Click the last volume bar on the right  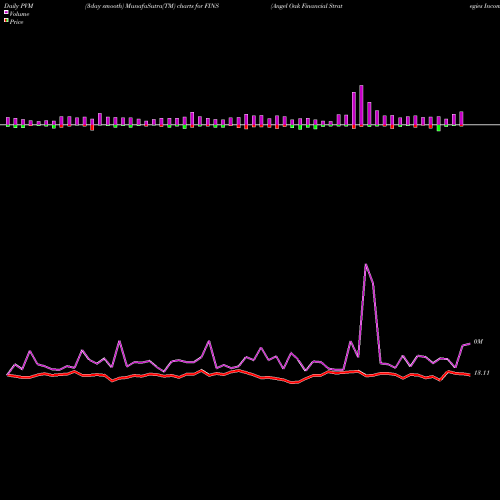461,119
